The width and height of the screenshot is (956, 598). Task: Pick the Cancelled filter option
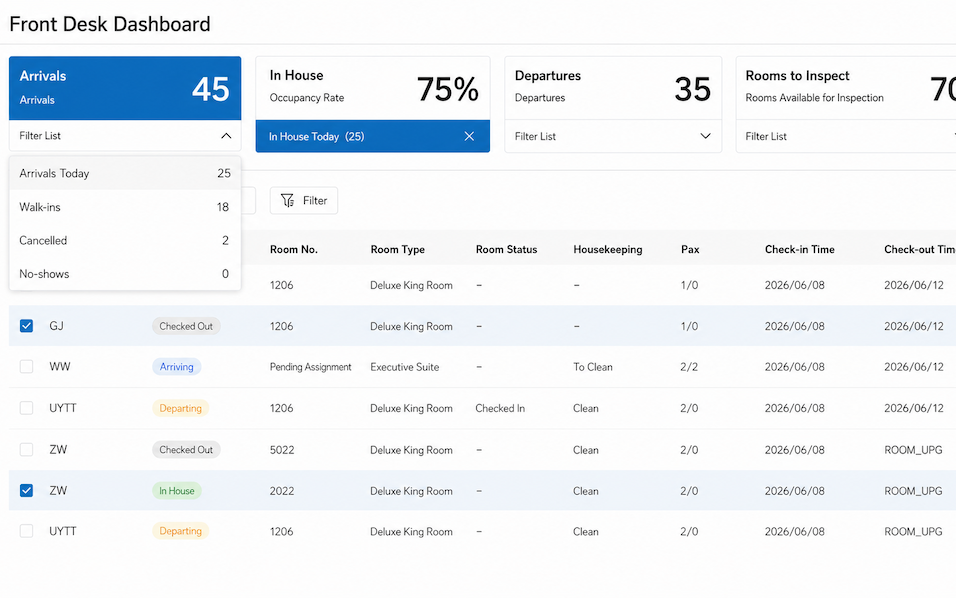(125, 240)
